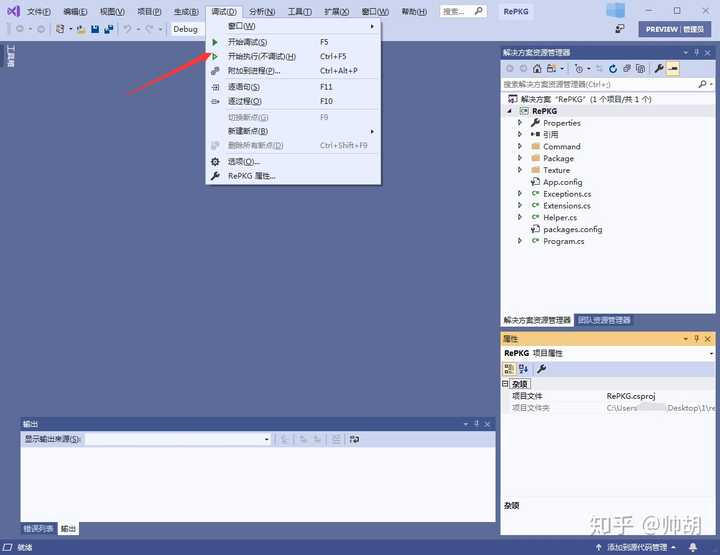
Task: Click the notification bell in status bar
Action: (x=693, y=547)
